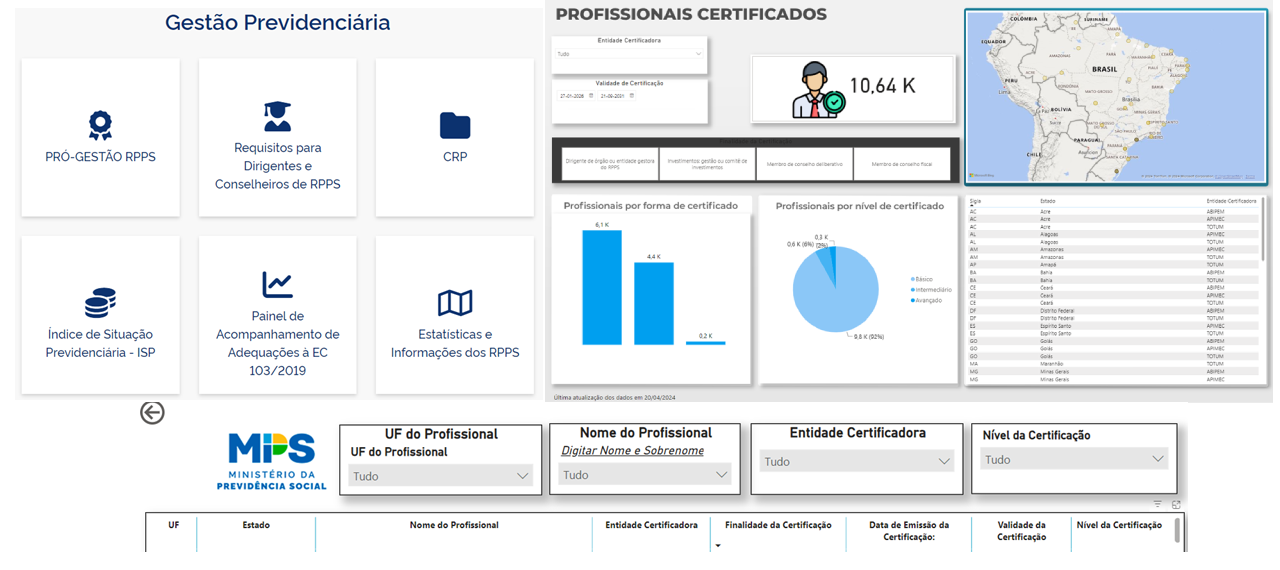The height and width of the screenshot is (570, 1280).
Task: Click the 10,64 K total card value
Action: click(x=882, y=87)
